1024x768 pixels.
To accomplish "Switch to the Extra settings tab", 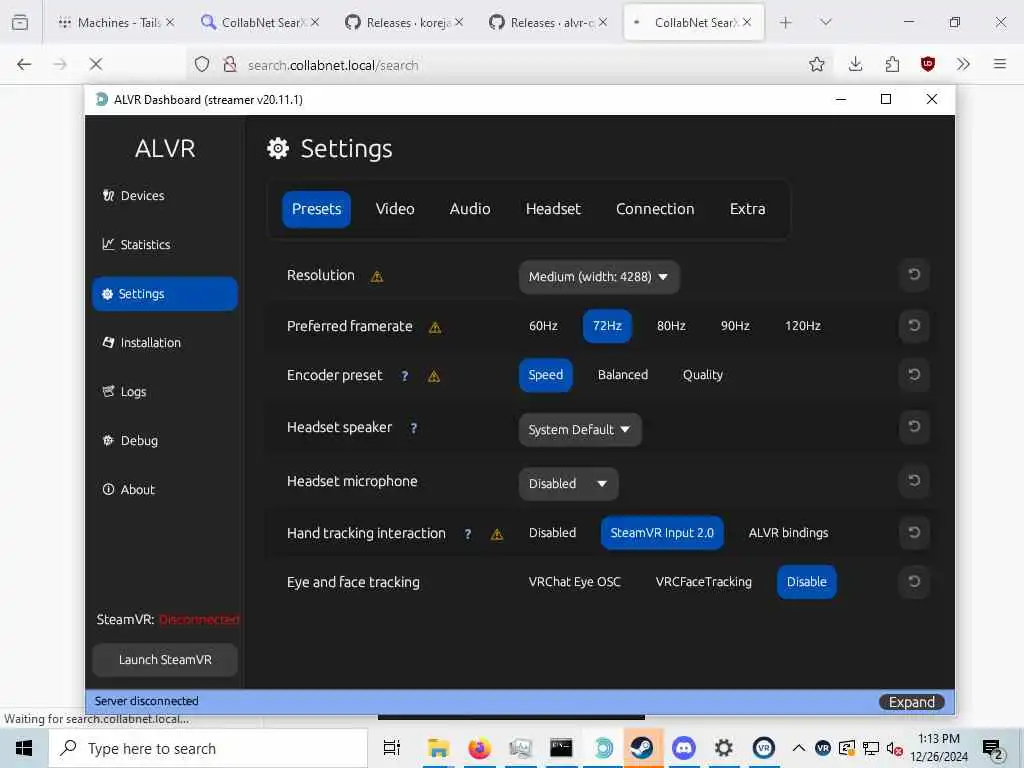I will (x=747, y=209).
